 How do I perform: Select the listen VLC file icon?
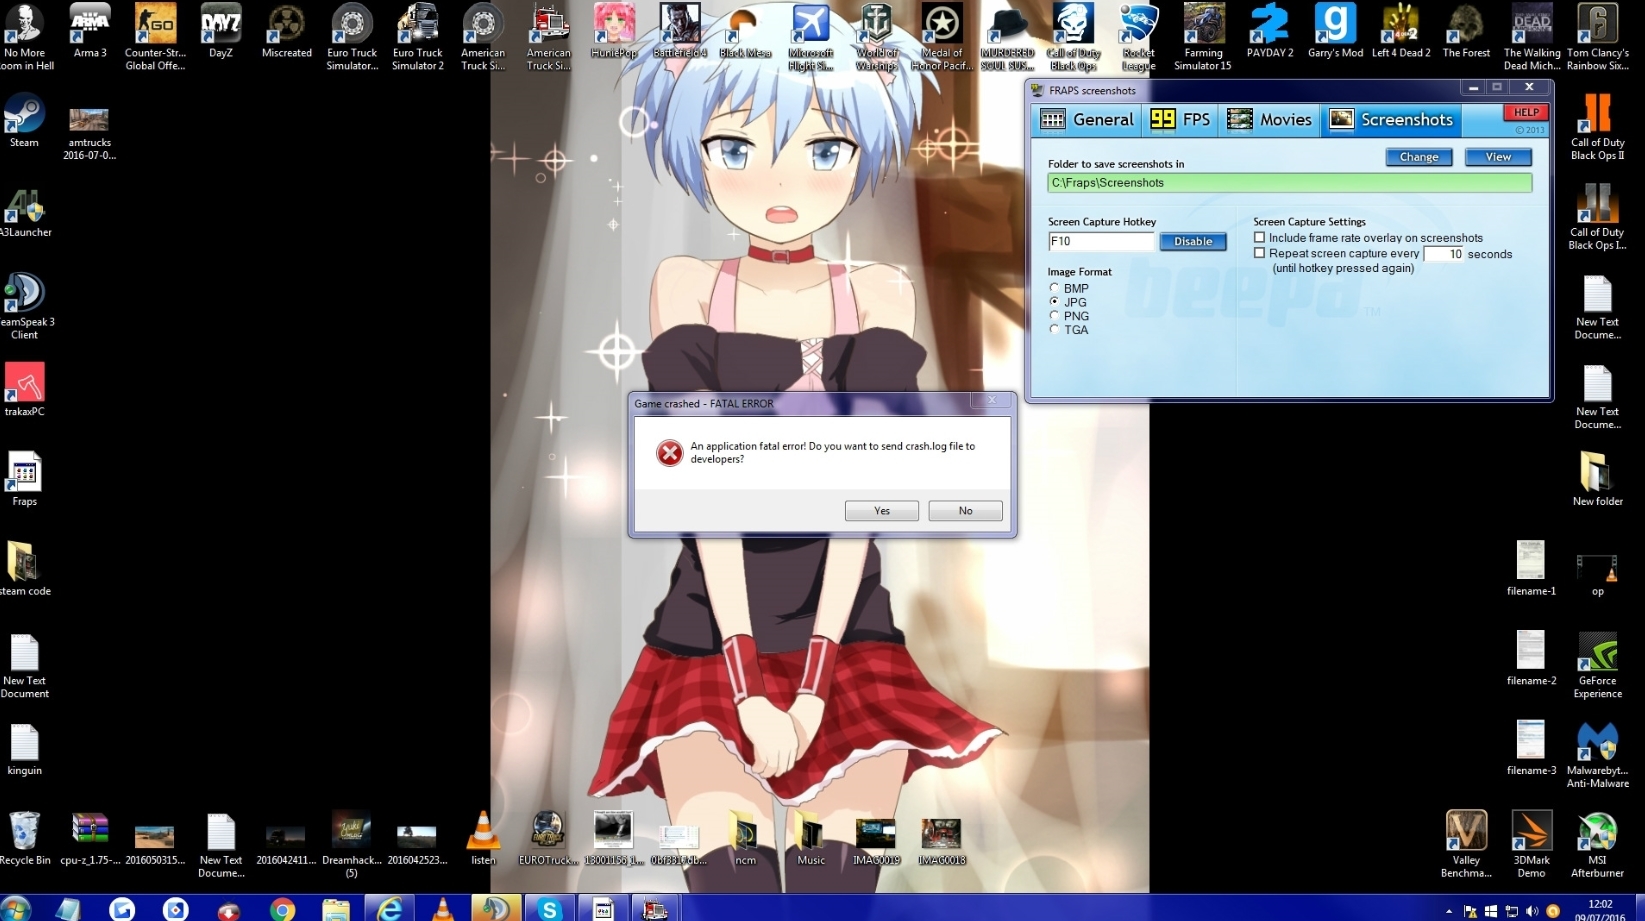(x=483, y=839)
